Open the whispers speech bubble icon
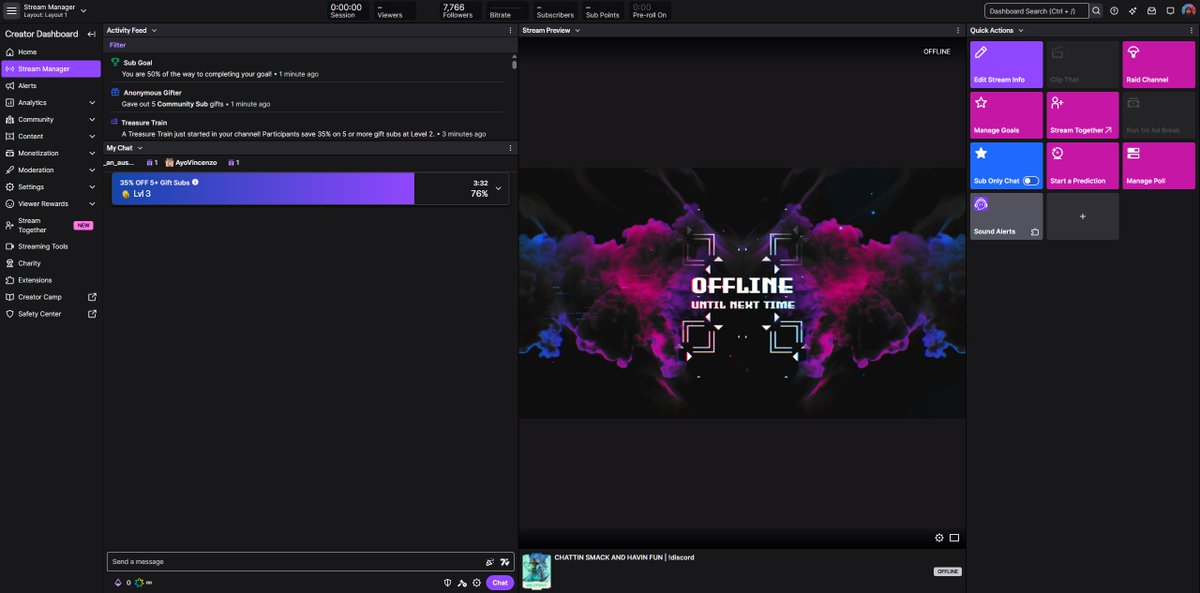This screenshot has width=1200, height=593. click(x=1170, y=11)
